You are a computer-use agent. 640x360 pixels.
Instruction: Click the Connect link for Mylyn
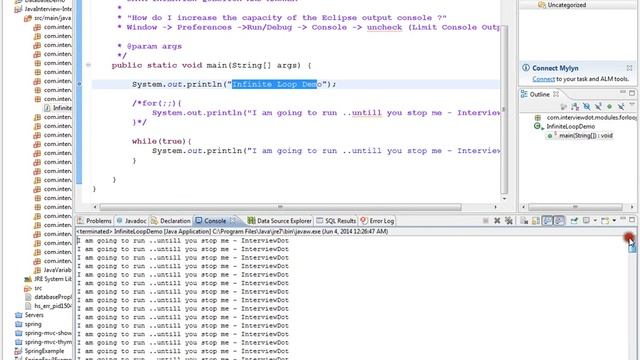tap(543, 79)
